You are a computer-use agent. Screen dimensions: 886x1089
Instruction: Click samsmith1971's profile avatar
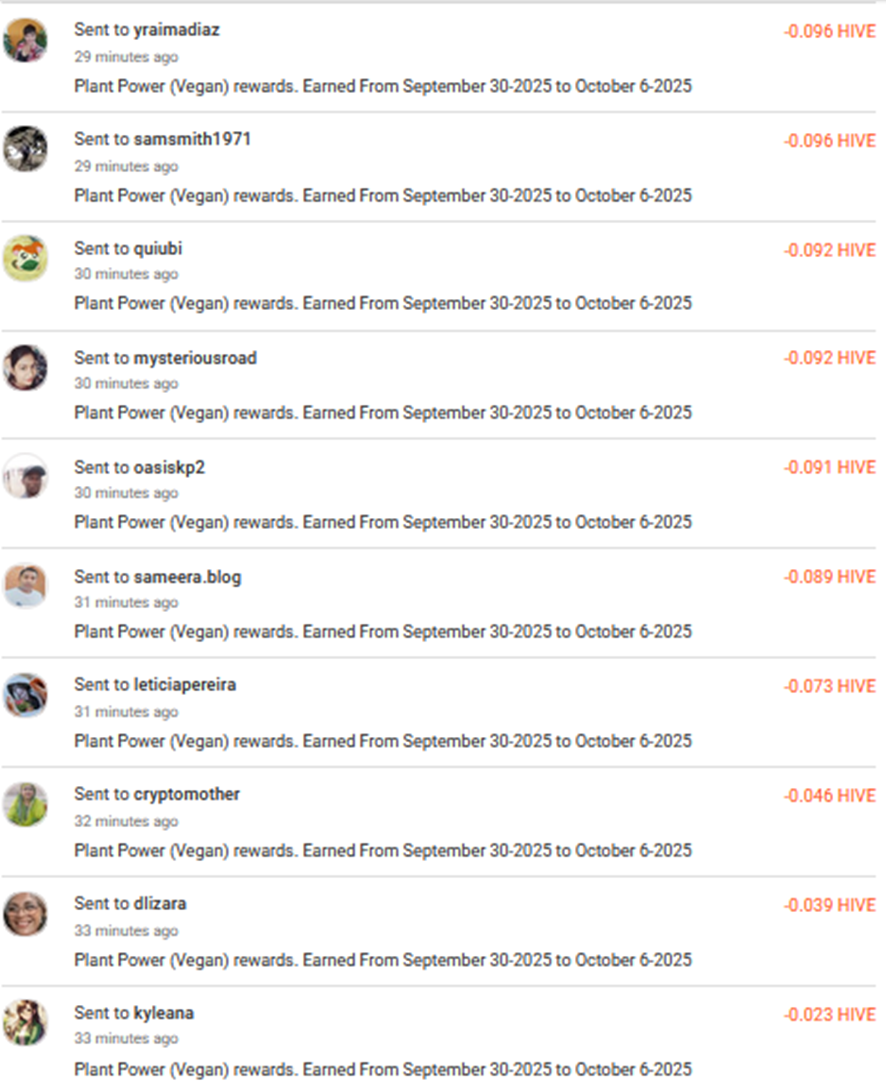point(25,149)
